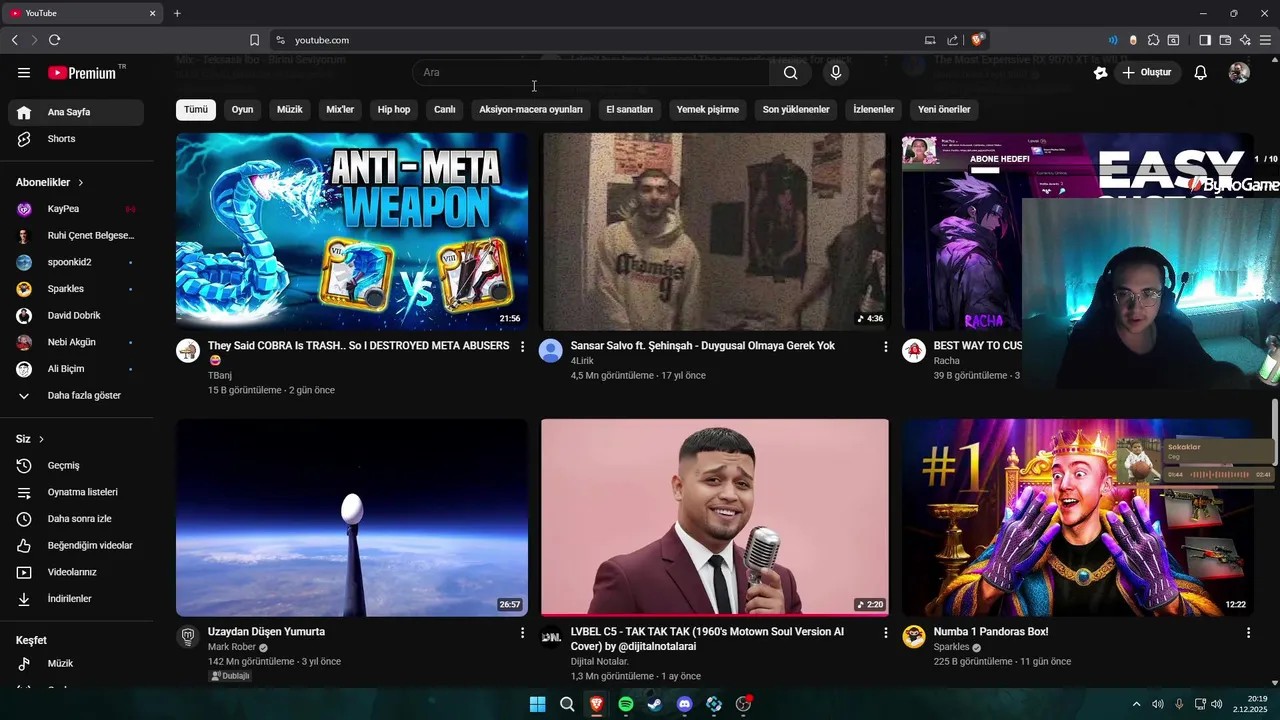Start voice search with microphone icon
The height and width of the screenshot is (720, 1280).
click(836, 72)
